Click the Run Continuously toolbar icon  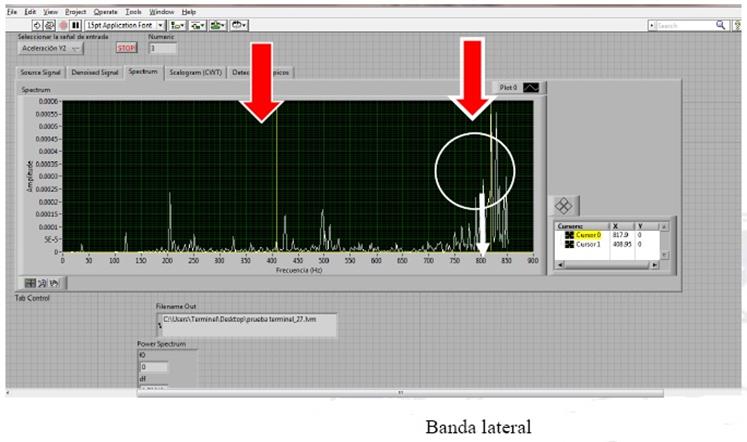[50, 24]
